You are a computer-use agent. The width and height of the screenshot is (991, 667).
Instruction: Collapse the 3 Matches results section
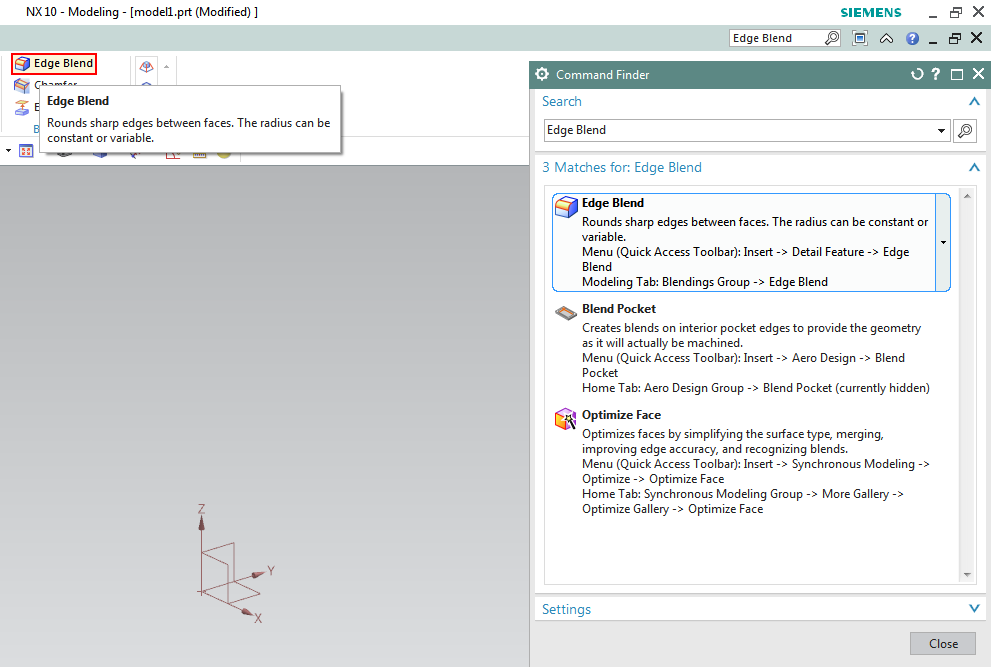click(x=975, y=168)
